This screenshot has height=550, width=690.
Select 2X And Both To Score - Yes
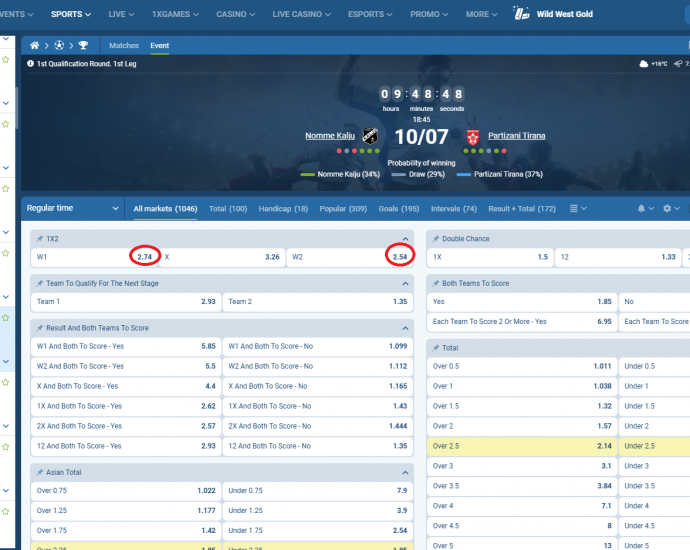(x=126, y=426)
